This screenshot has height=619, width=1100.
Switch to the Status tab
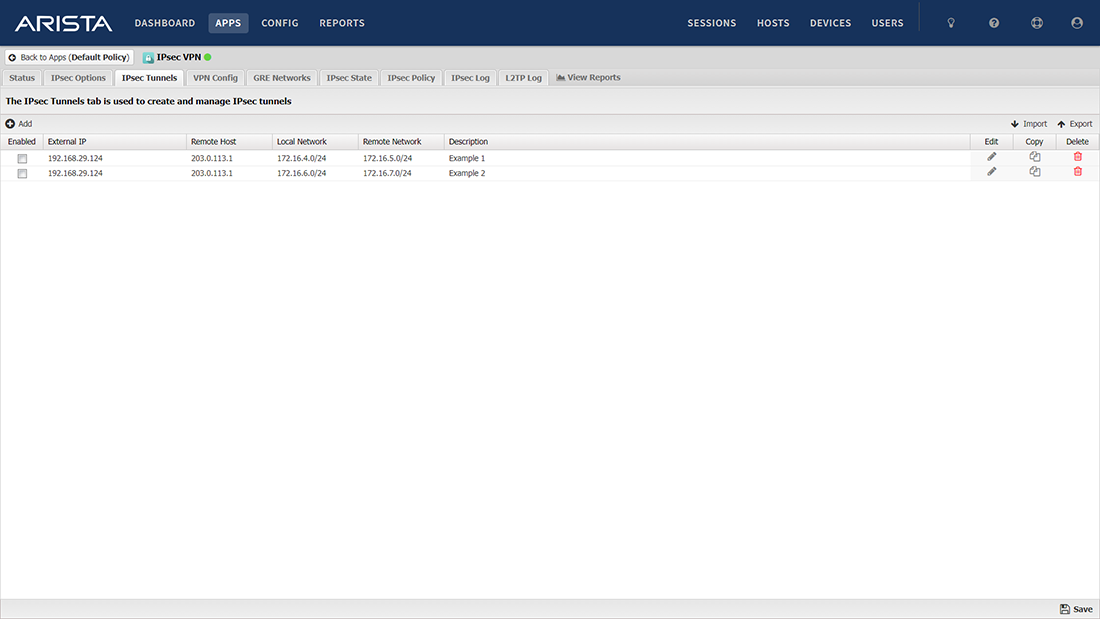[x=22, y=78]
